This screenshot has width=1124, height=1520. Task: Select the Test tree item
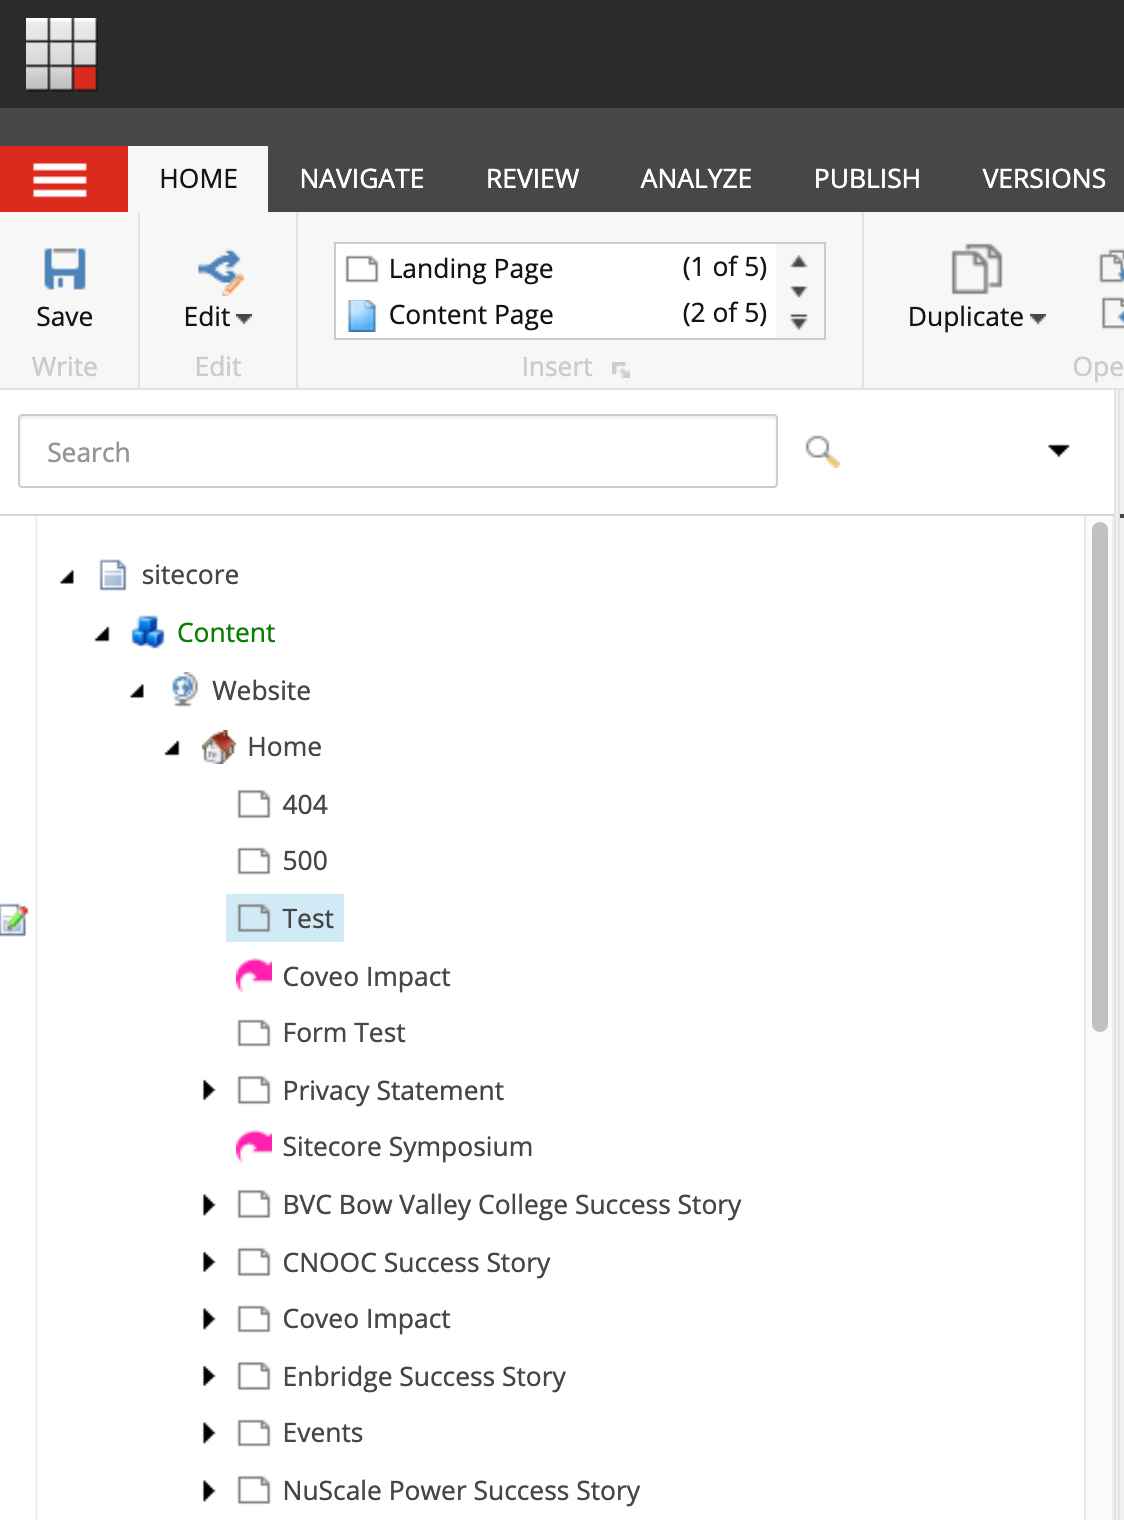(x=285, y=918)
